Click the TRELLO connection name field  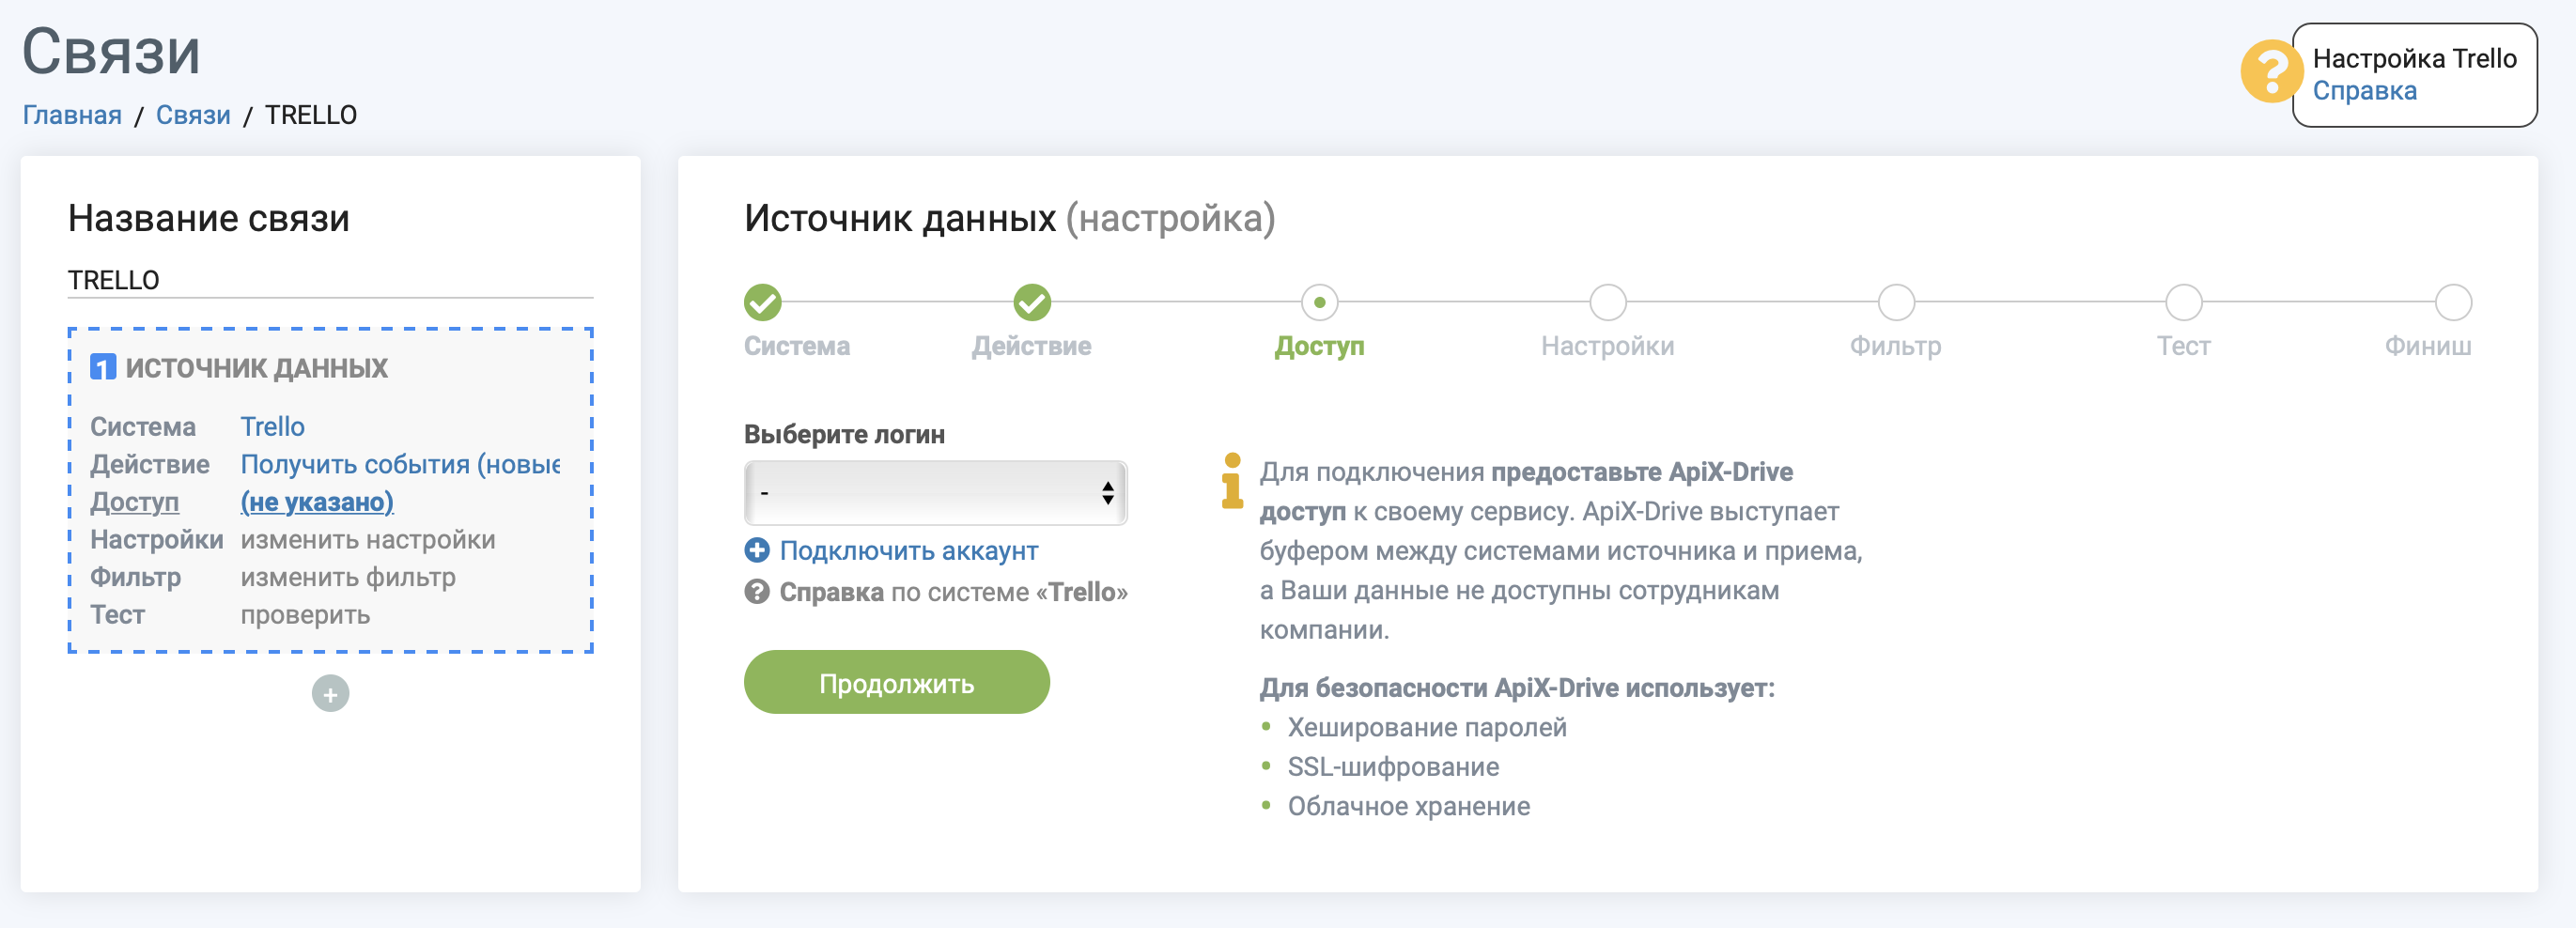coord(330,280)
